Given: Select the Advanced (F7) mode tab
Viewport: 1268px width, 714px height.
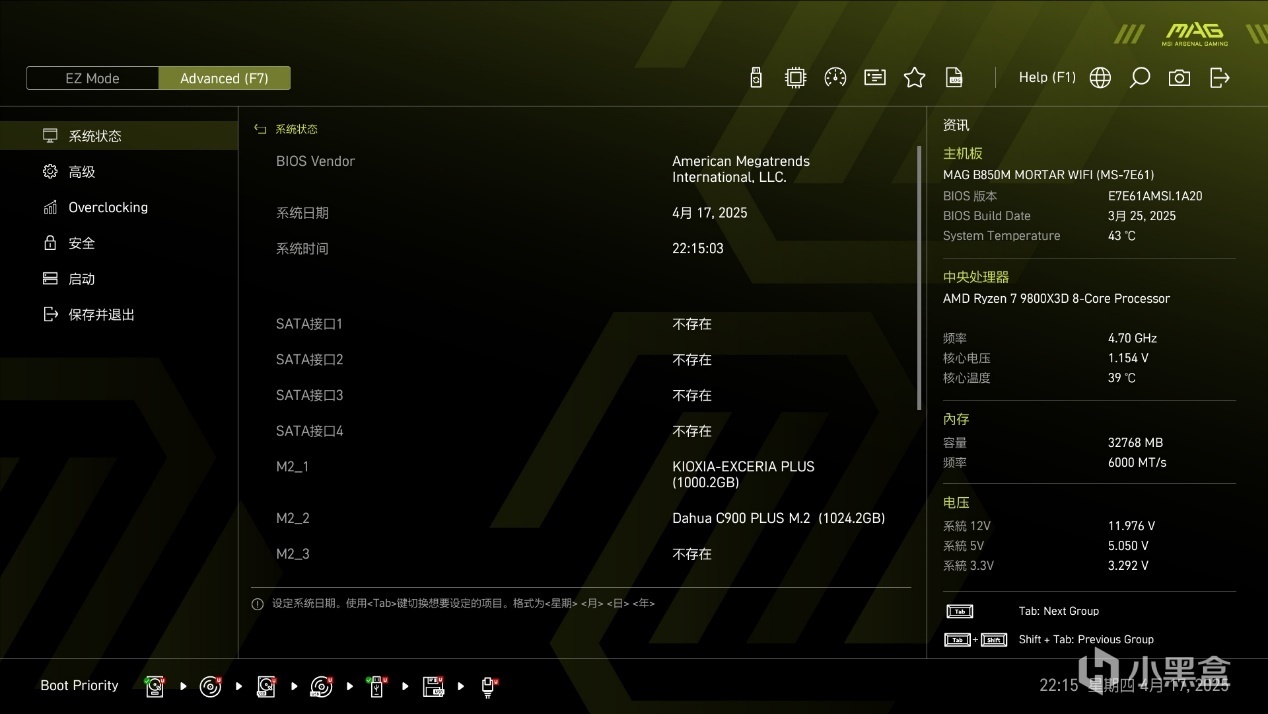Looking at the screenshot, I should coord(224,78).
